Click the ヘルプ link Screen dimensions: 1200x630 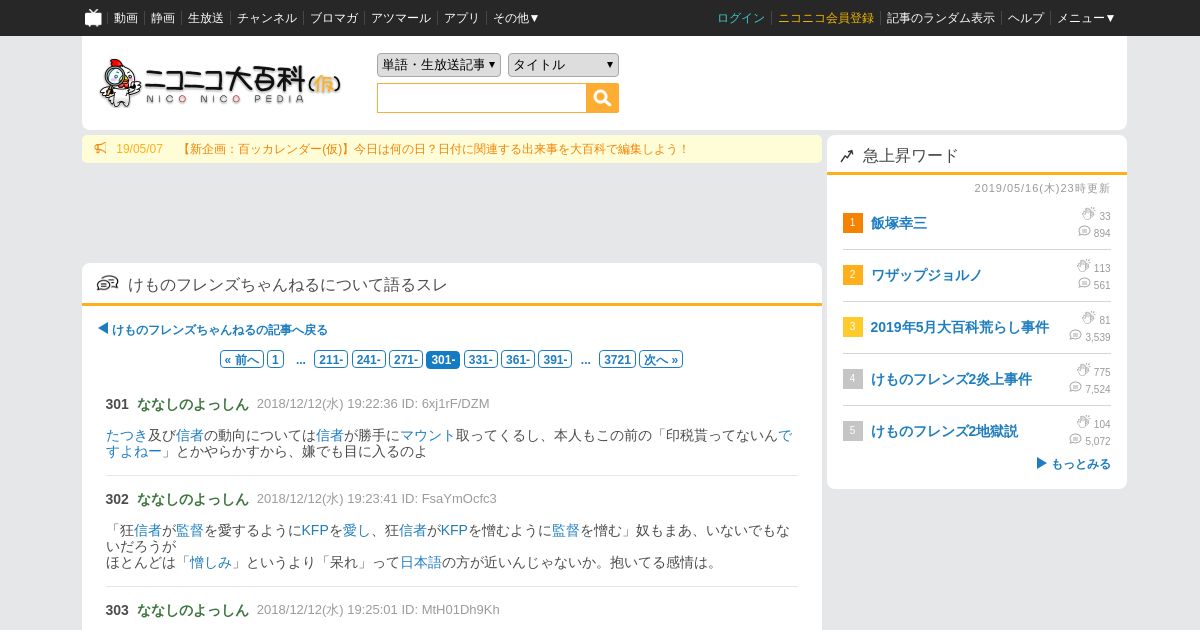pos(1026,18)
